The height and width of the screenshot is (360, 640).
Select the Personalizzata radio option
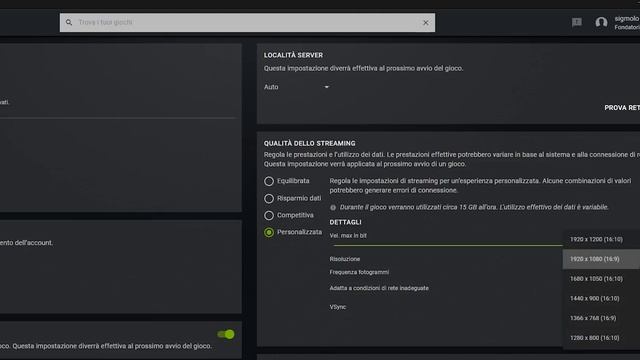269,232
